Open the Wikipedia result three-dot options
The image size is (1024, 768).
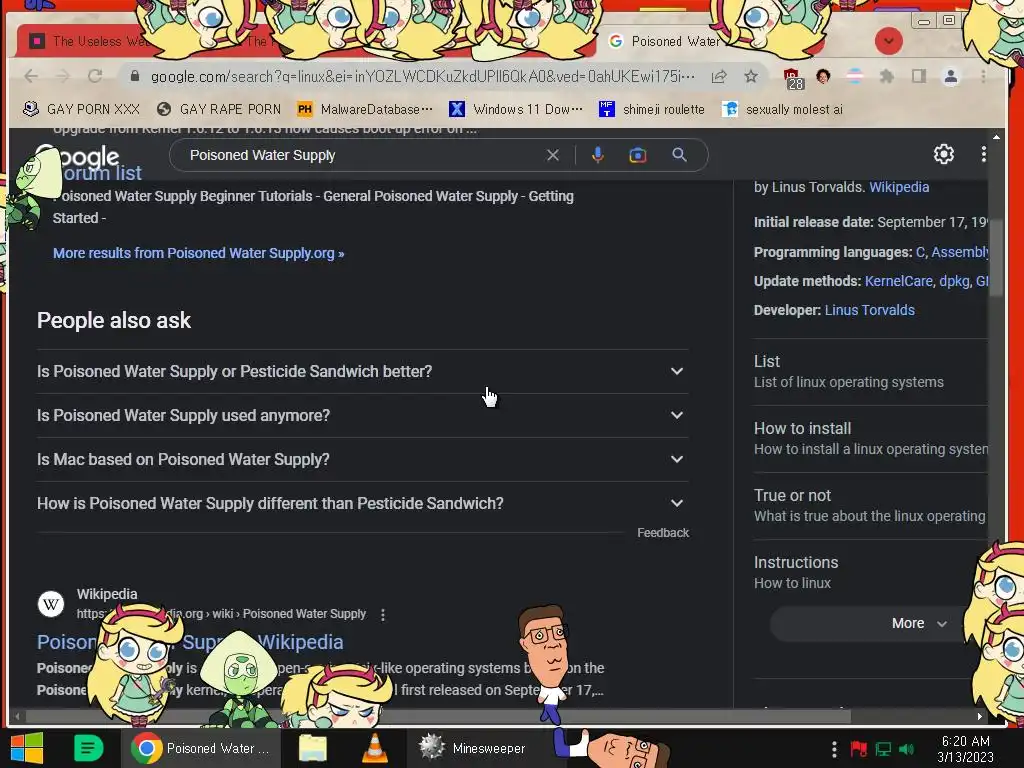point(383,615)
